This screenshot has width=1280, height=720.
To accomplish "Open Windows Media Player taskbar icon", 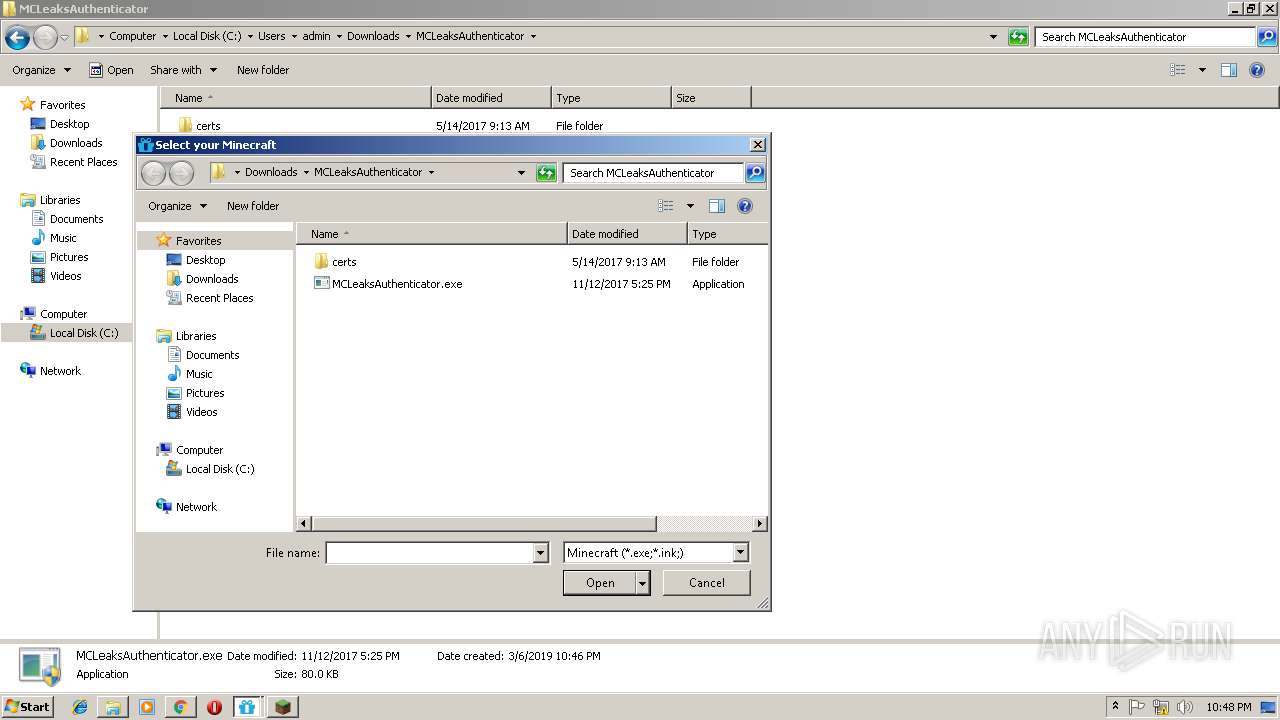I will (147, 707).
